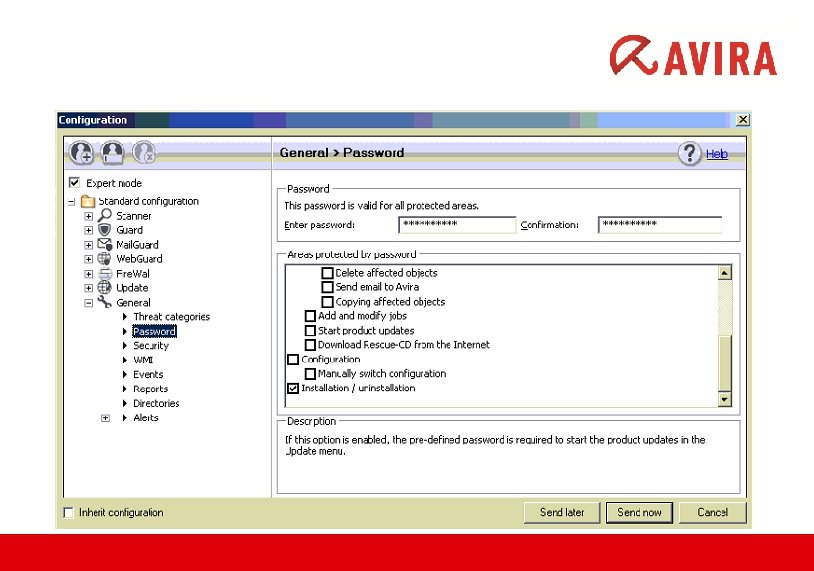Open the Alerts settings item
This screenshot has height=571, width=814.
(145, 418)
